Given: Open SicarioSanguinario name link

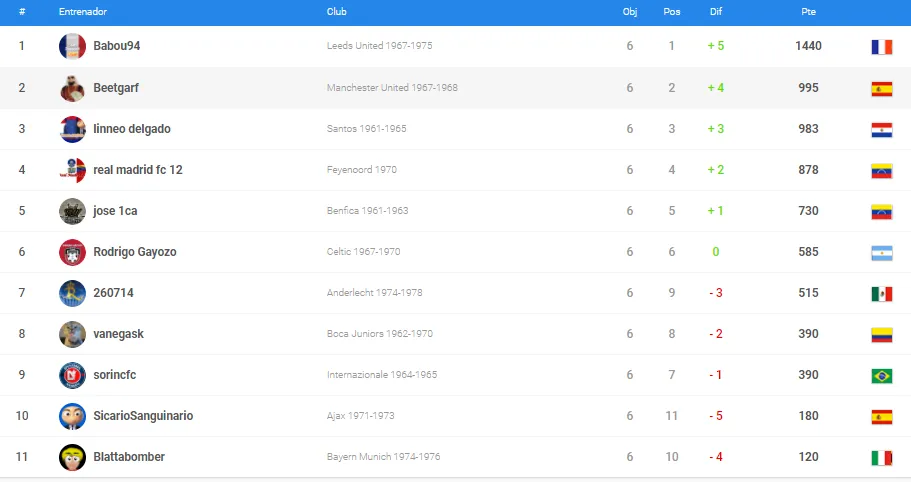Looking at the screenshot, I should click(x=143, y=416).
